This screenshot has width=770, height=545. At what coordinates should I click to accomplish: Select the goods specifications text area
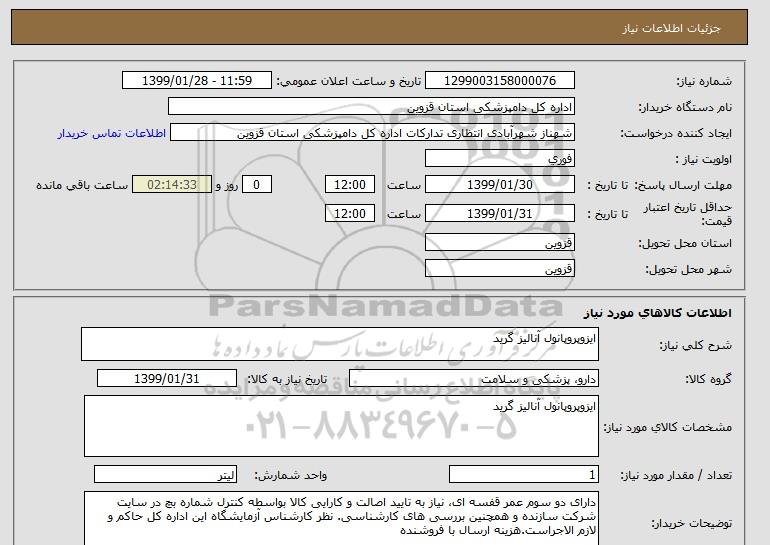[x=341, y=426]
